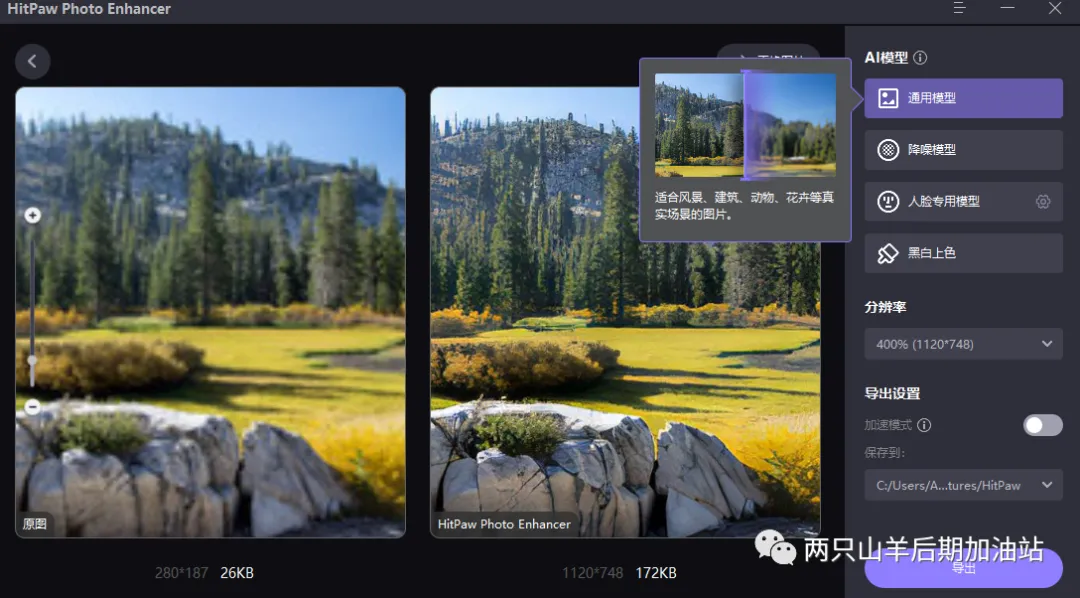Click the 通用模型 picture icon
This screenshot has height=598, width=1080.
(888, 98)
